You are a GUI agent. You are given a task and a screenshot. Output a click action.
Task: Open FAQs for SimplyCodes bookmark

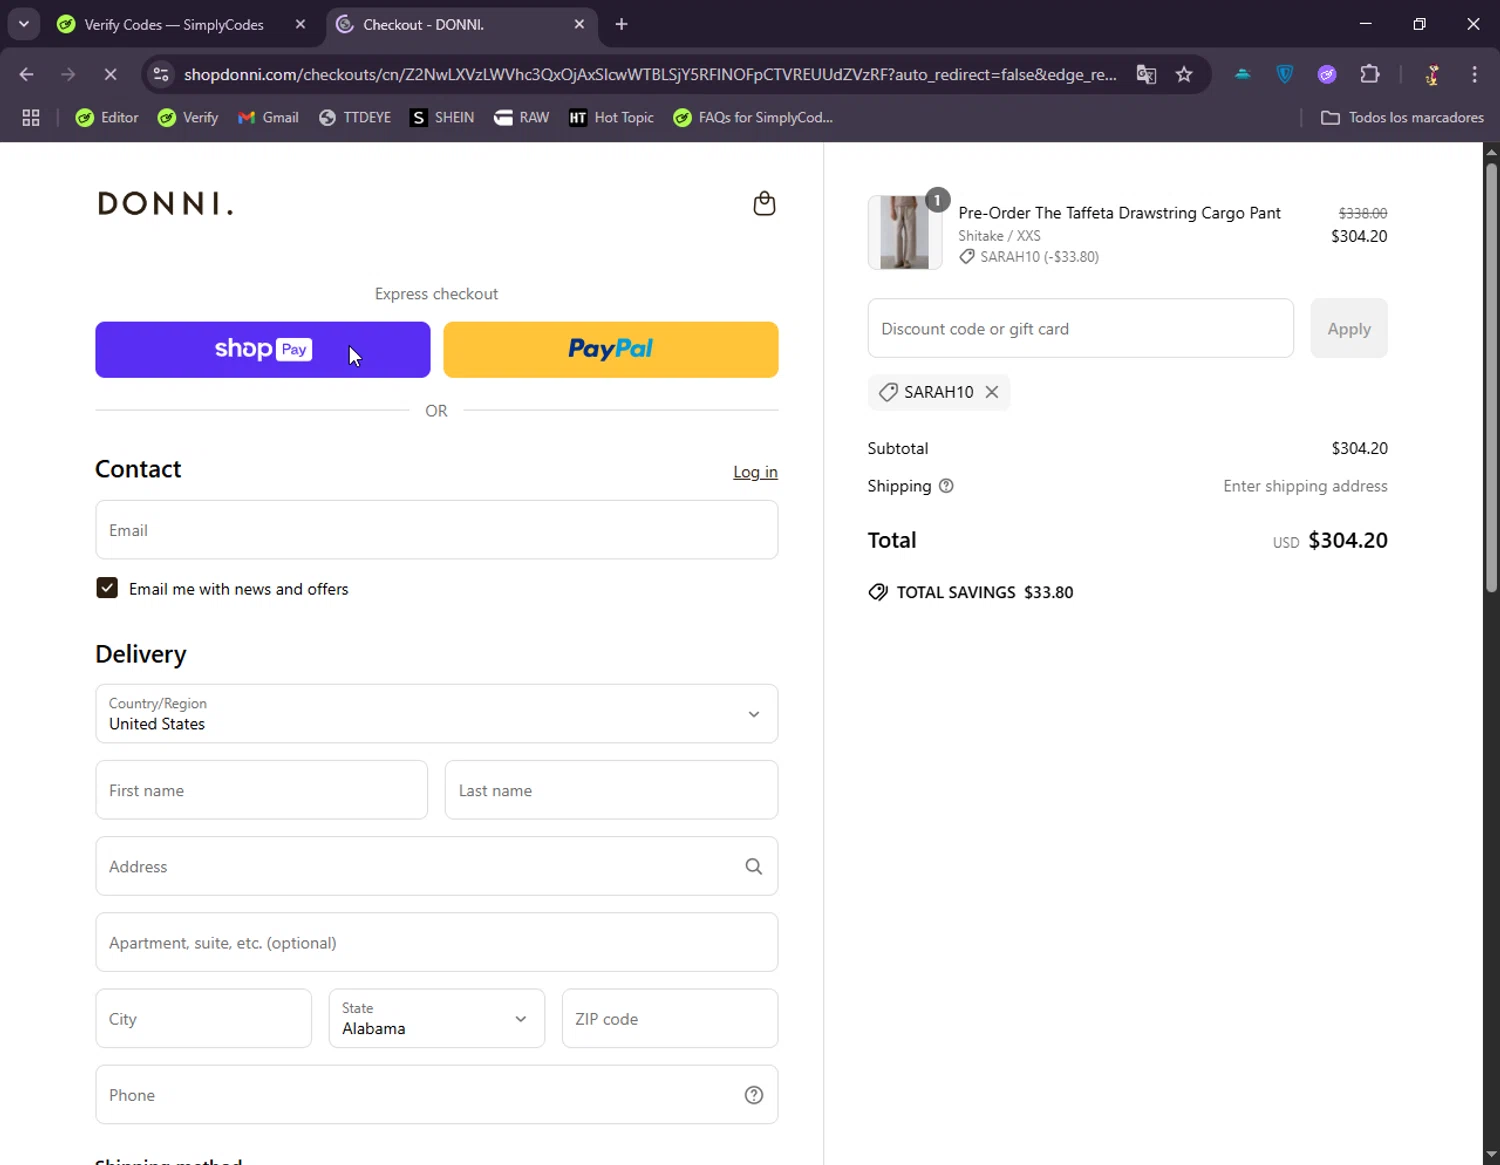(753, 118)
